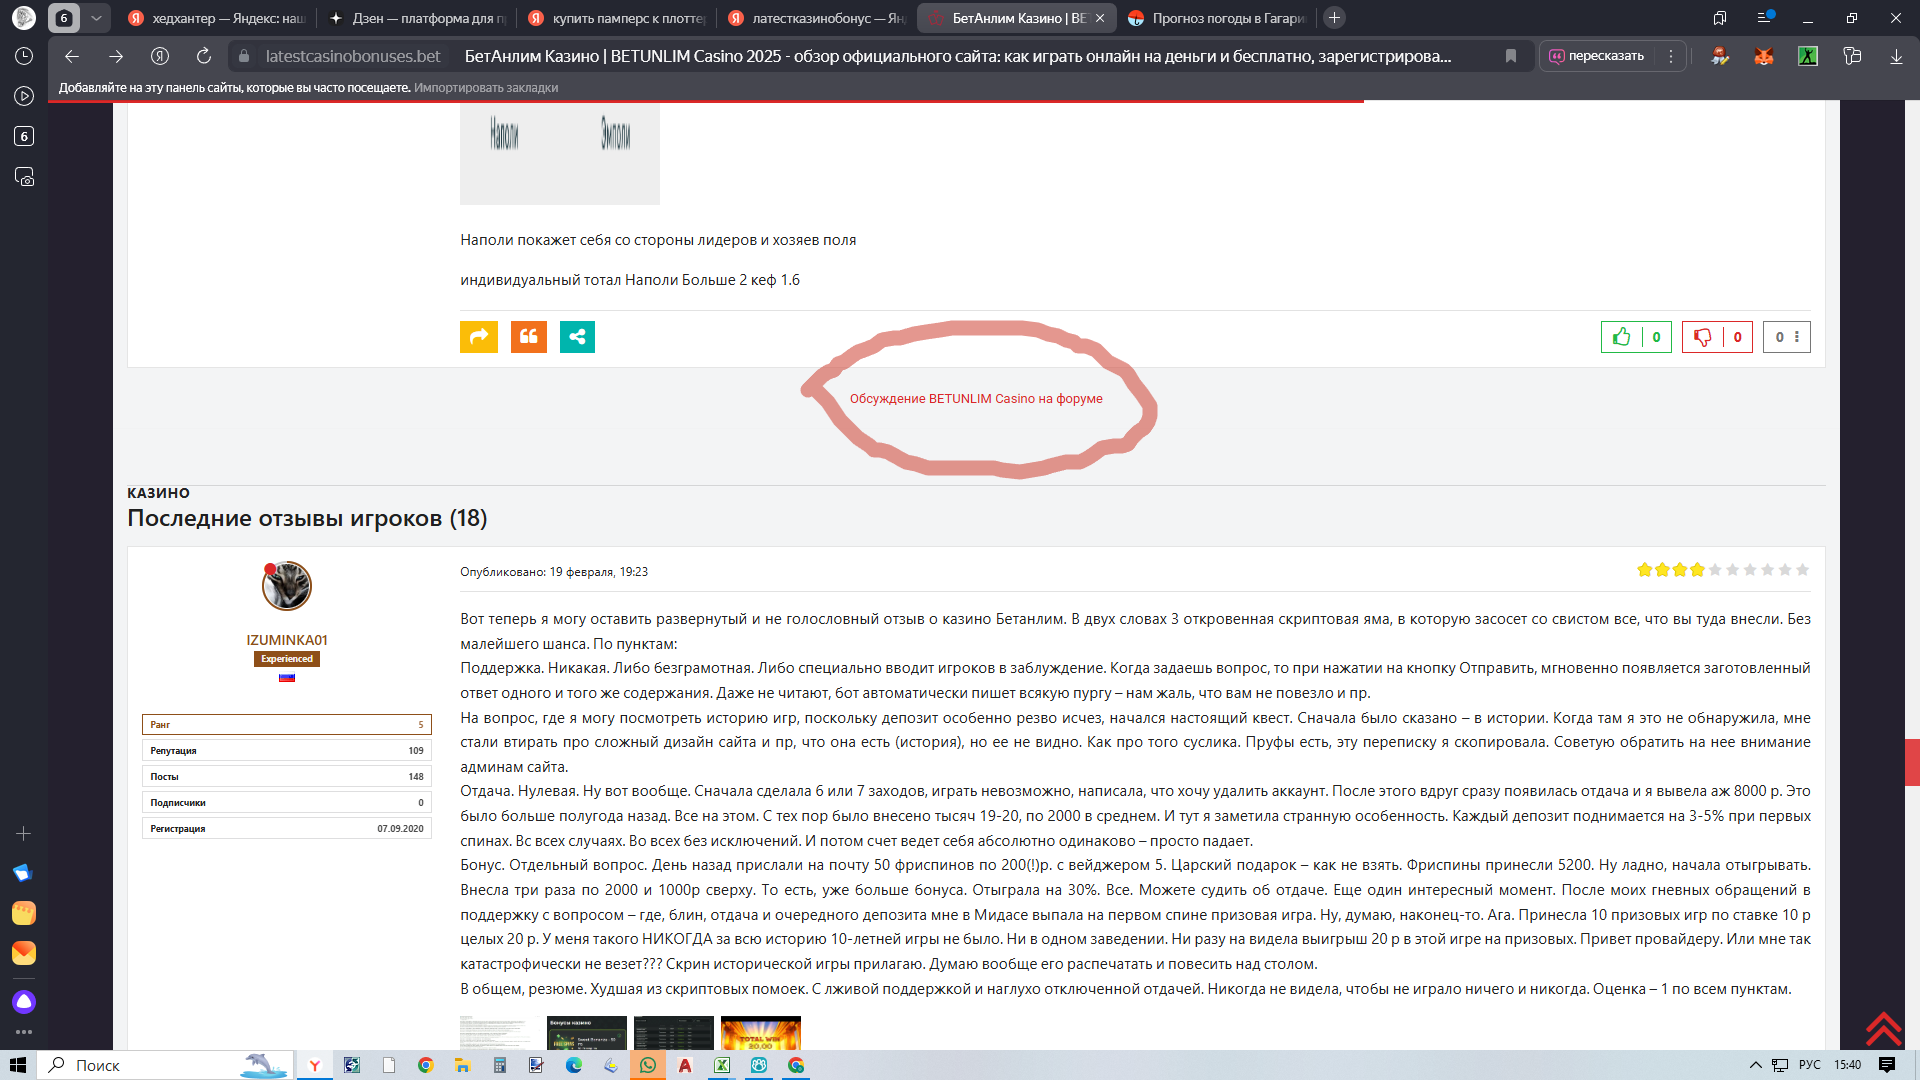1920x1080 pixels.
Task: Open the downloads icon in toolbar
Action: (x=1896, y=56)
